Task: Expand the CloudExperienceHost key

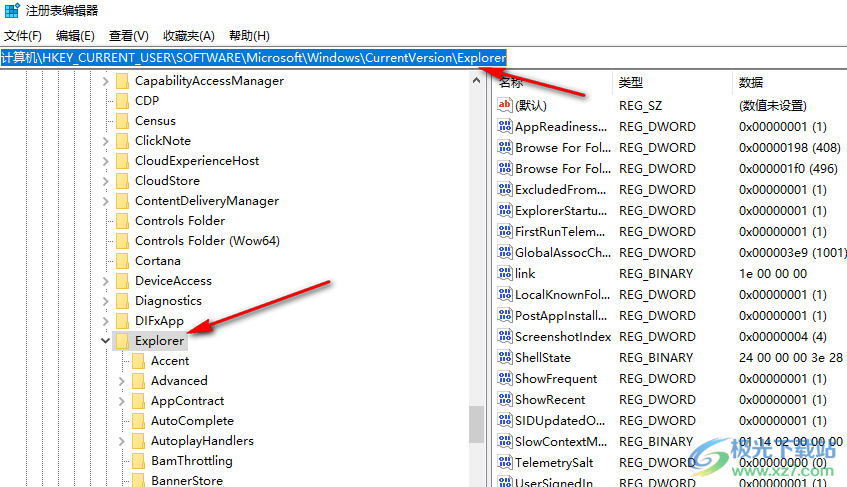Action: [x=106, y=161]
